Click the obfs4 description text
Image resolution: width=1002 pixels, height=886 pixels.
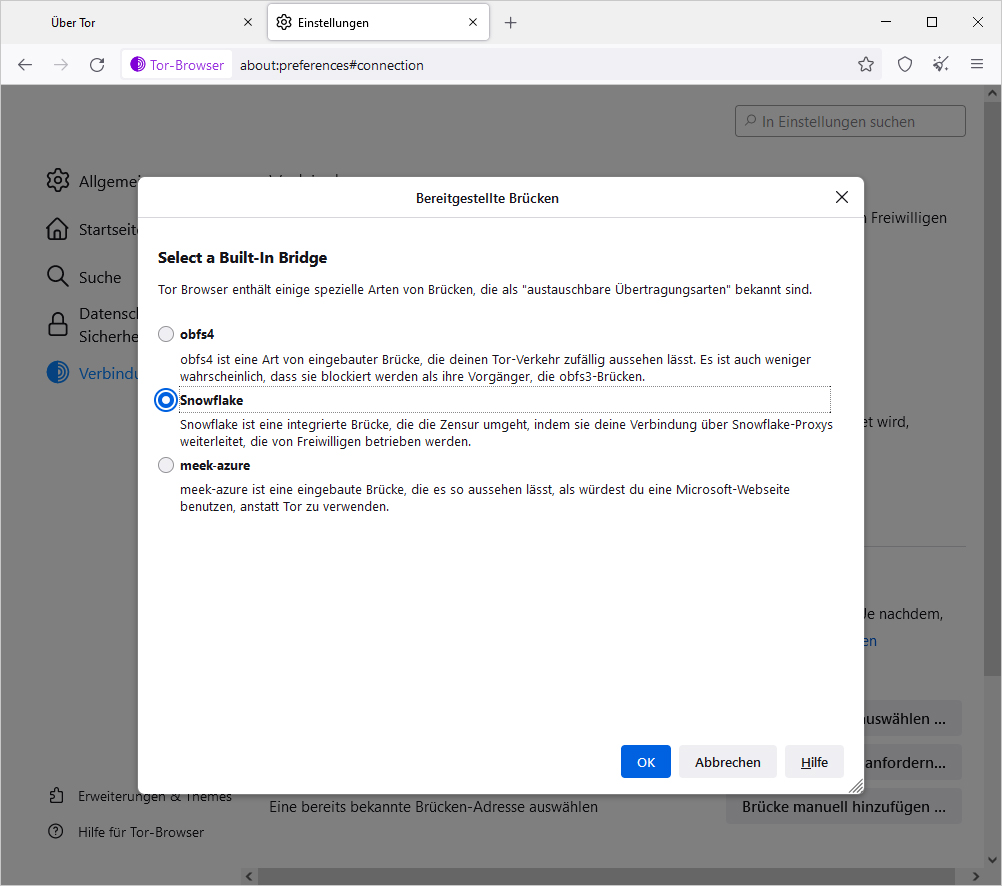pos(495,368)
